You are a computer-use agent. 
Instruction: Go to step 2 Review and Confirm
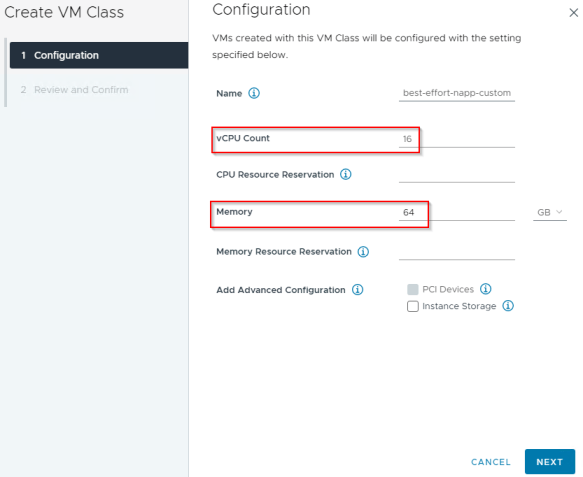pyautogui.click(x=75, y=90)
